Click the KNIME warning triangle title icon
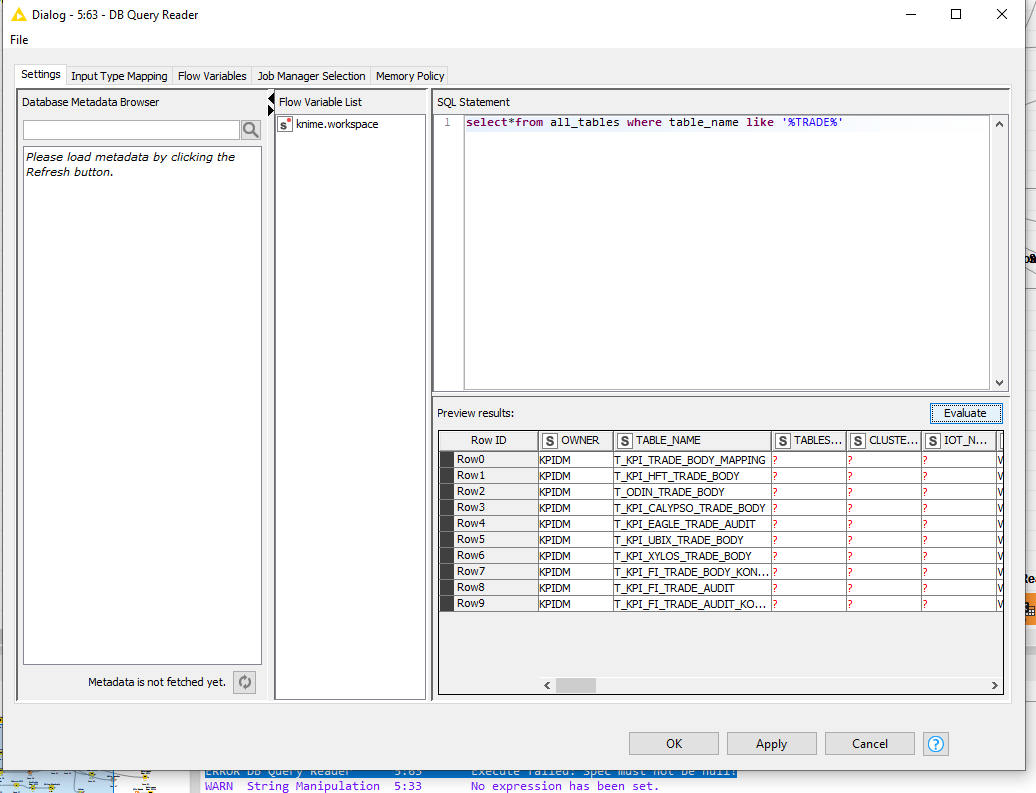The width and height of the screenshot is (1036, 793). pos(19,15)
